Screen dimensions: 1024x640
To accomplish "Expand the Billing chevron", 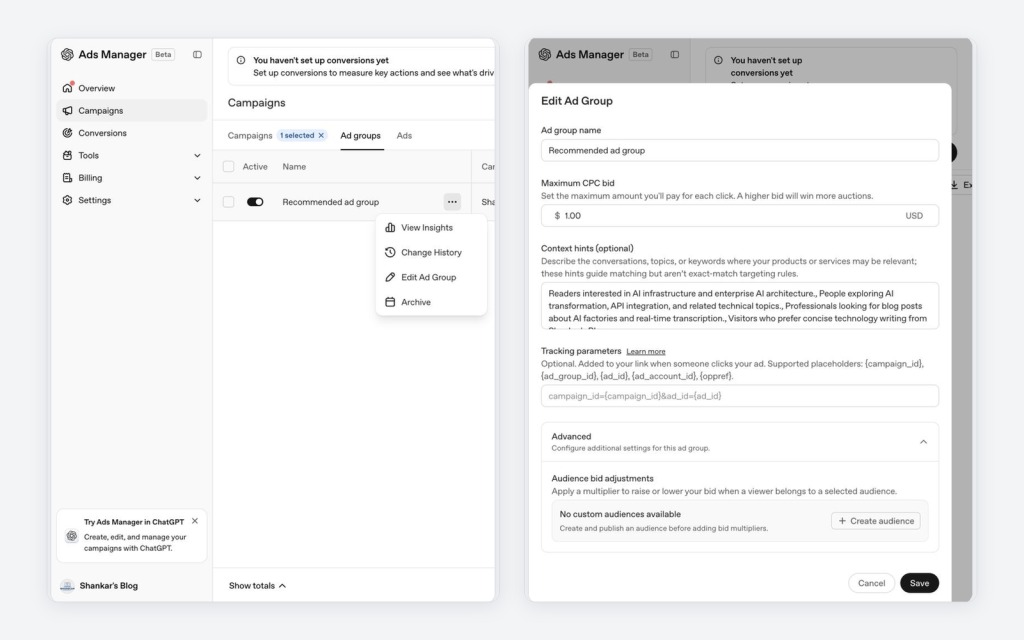I will pyautogui.click(x=197, y=178).
